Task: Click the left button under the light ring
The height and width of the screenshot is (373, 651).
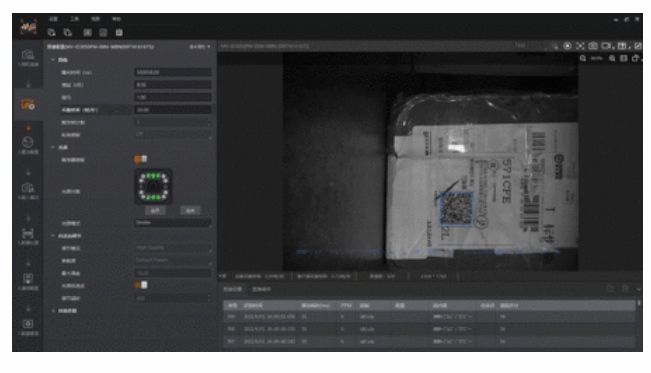Action: point(155,211)
